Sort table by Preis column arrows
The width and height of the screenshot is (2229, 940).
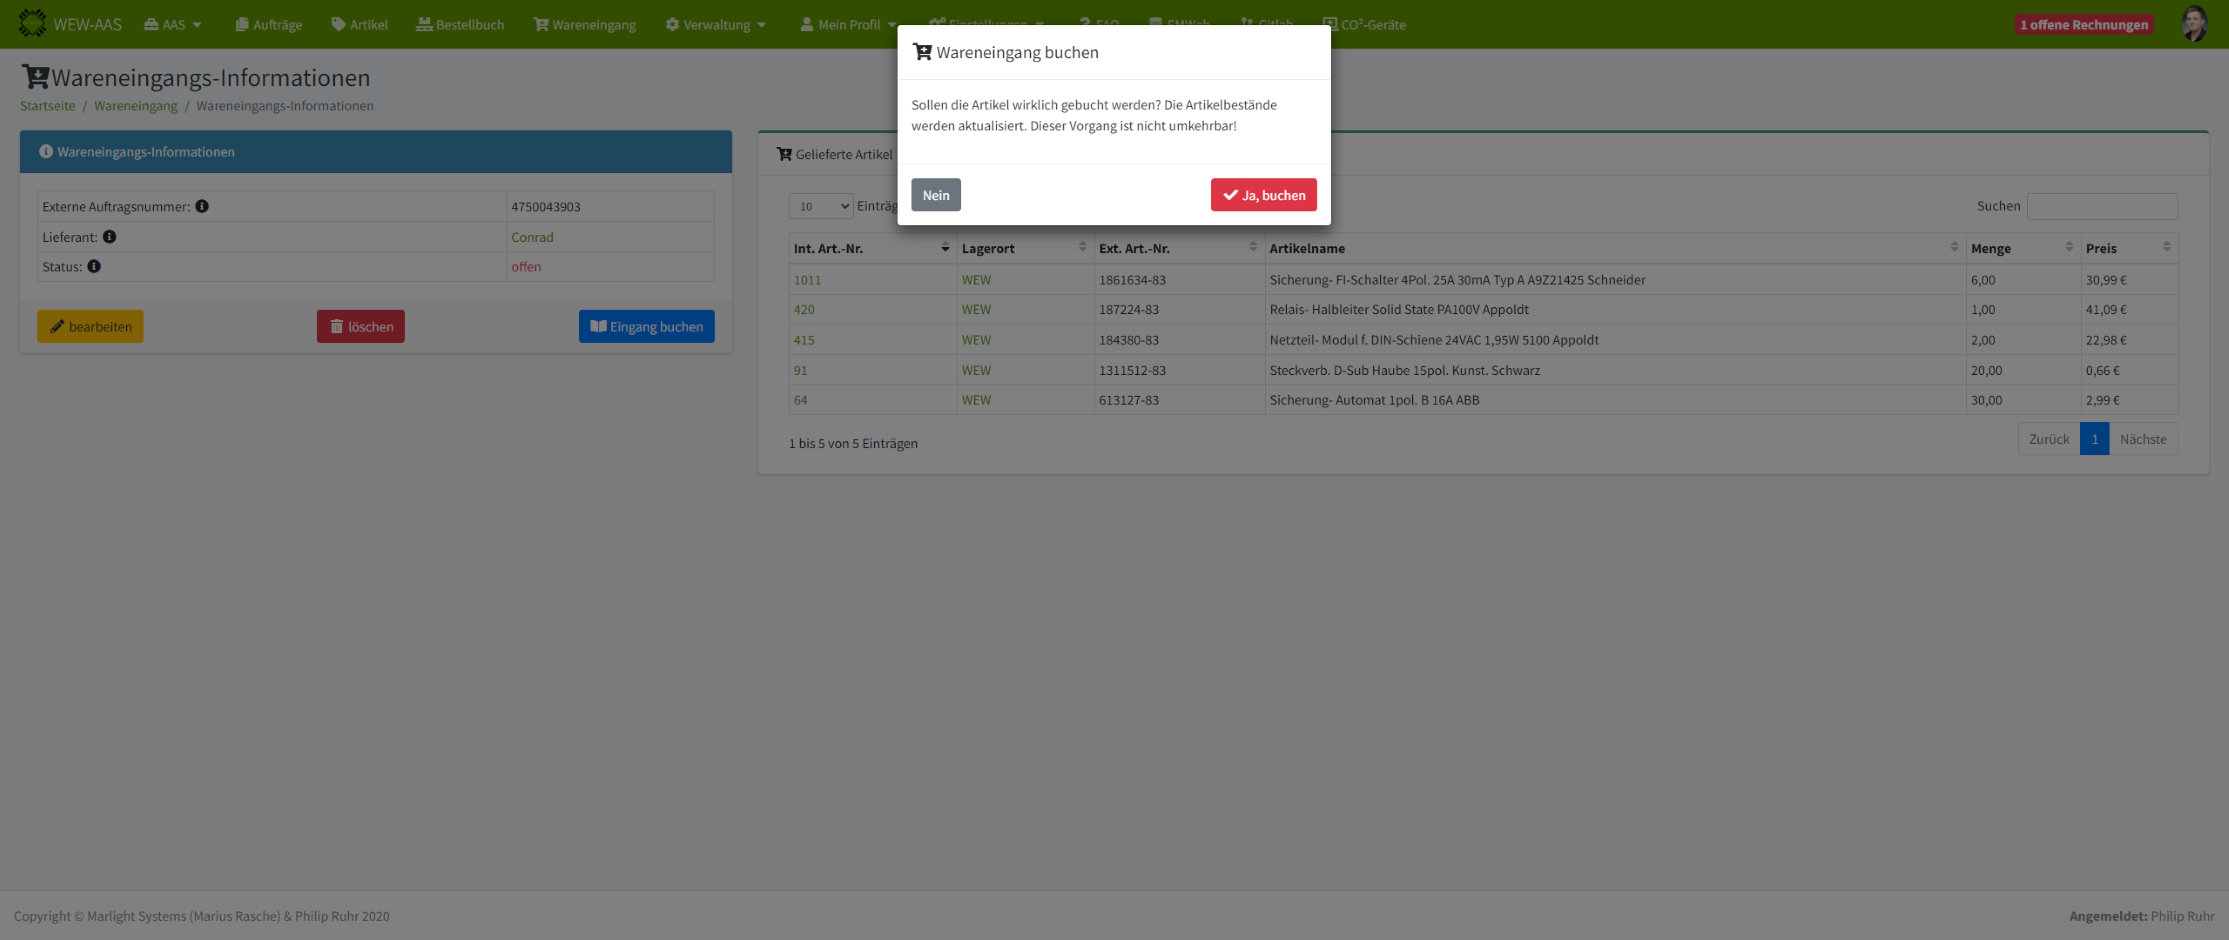[x=2166, y=248]
